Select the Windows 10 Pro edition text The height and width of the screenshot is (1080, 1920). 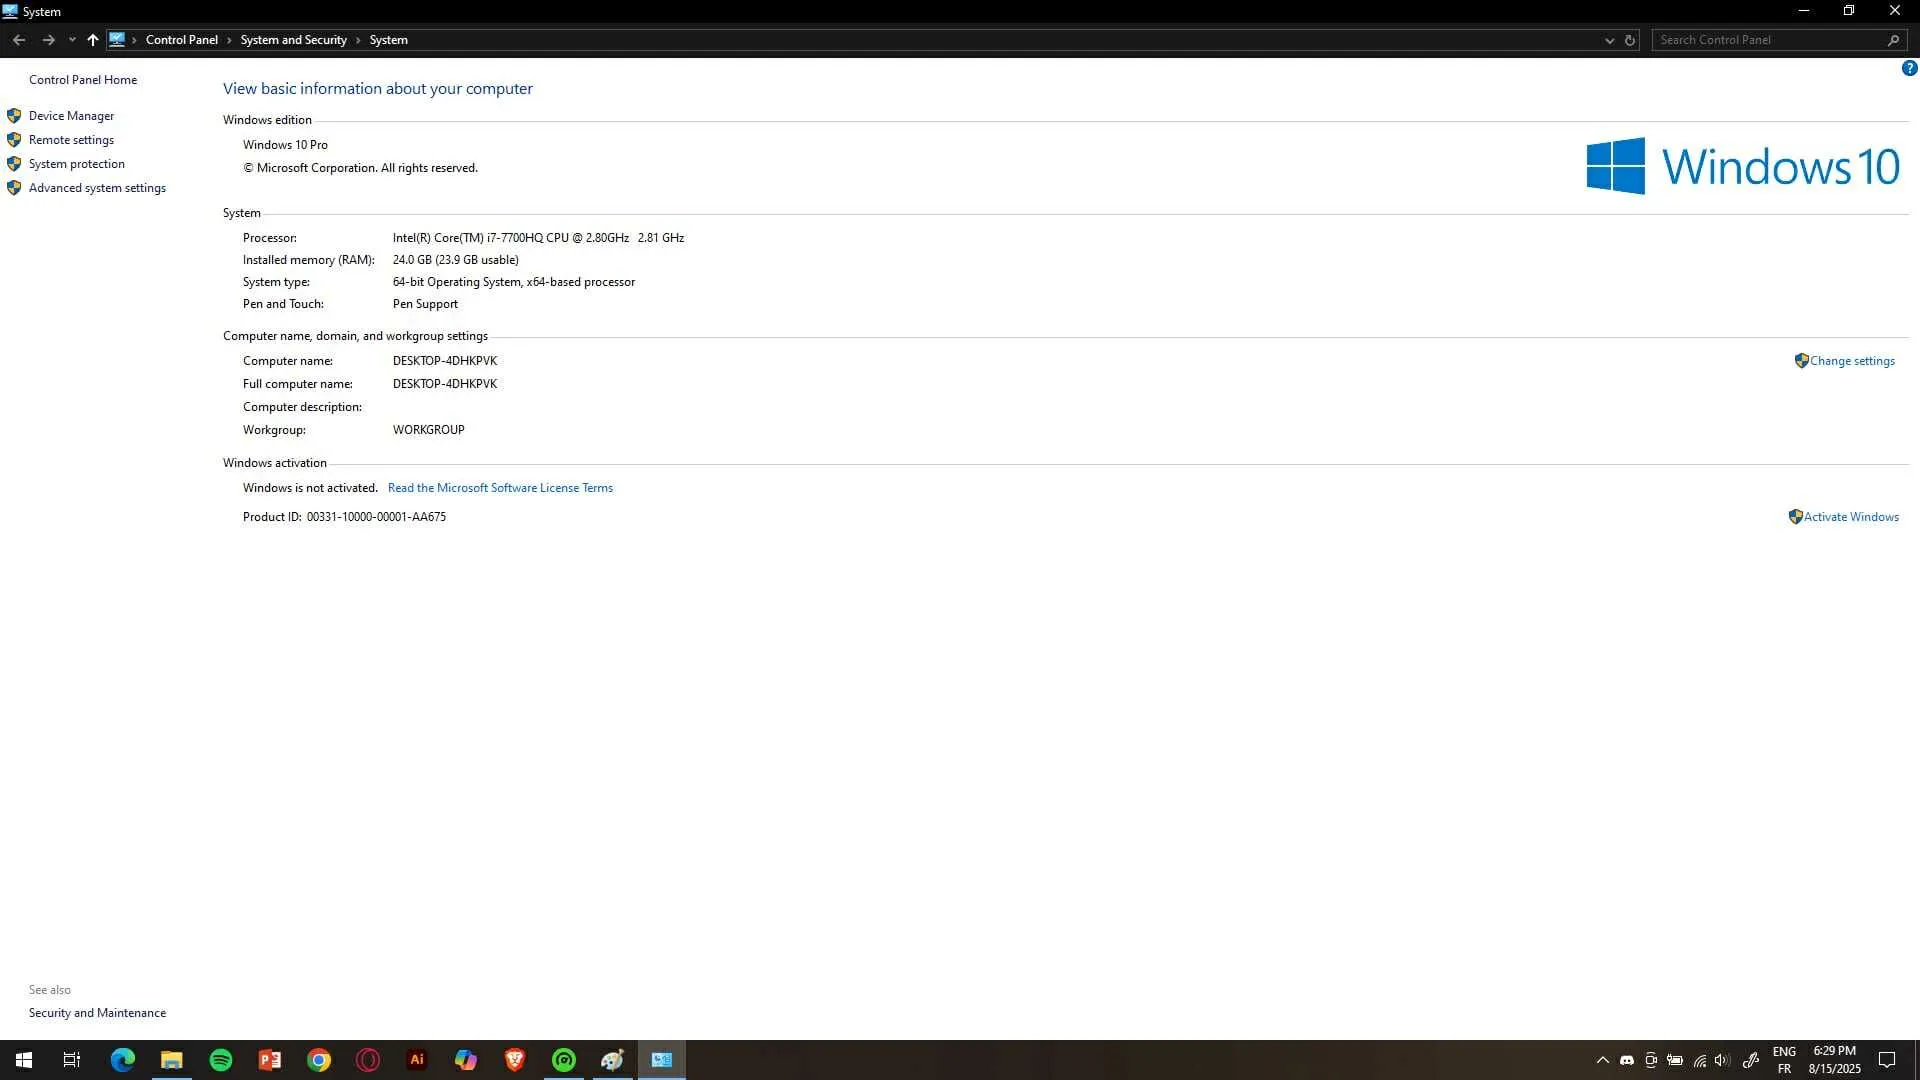pyautogui.click(x=285, y=145)
